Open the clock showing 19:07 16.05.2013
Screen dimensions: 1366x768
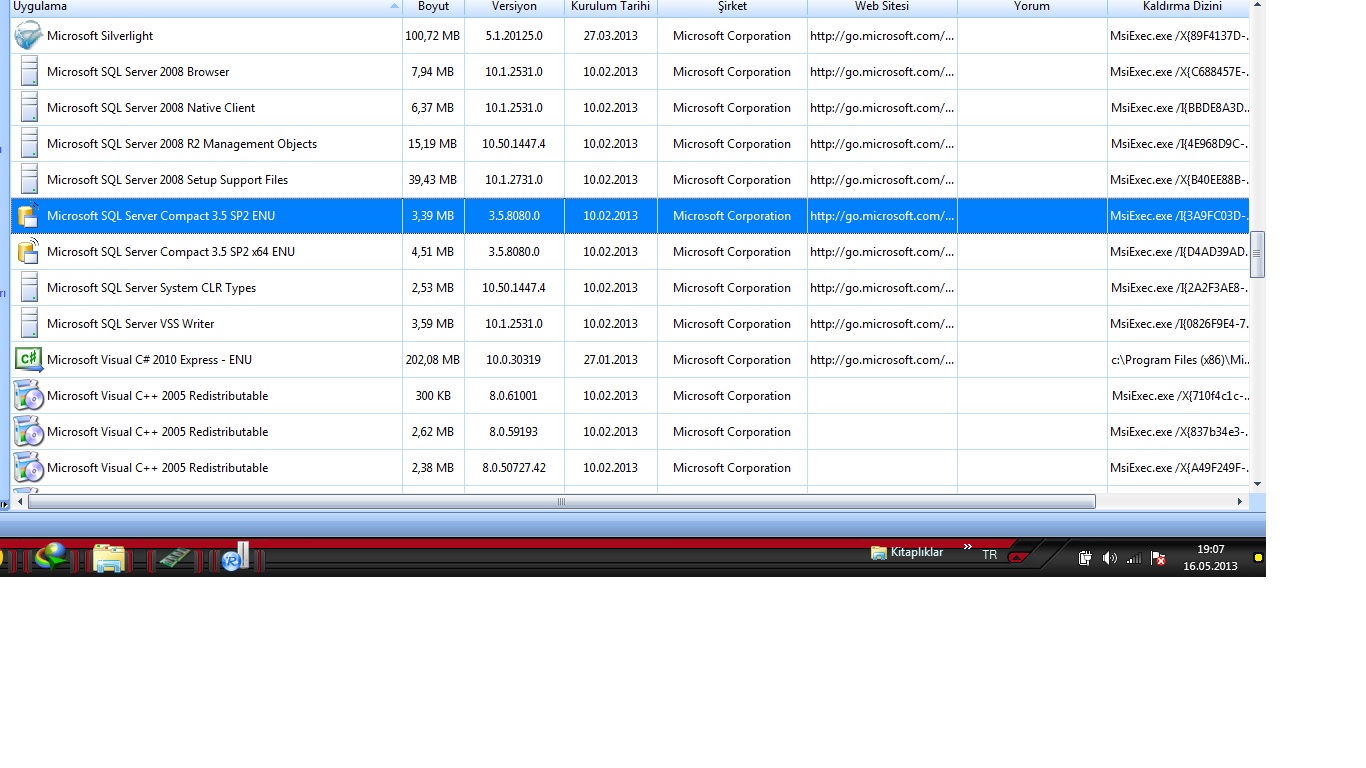point(1210,557)
